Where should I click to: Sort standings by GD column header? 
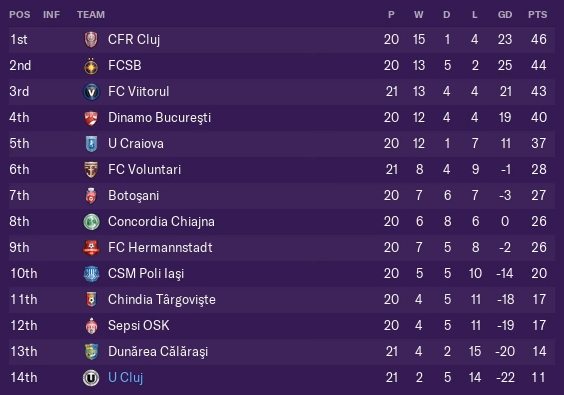click(505, 15)
